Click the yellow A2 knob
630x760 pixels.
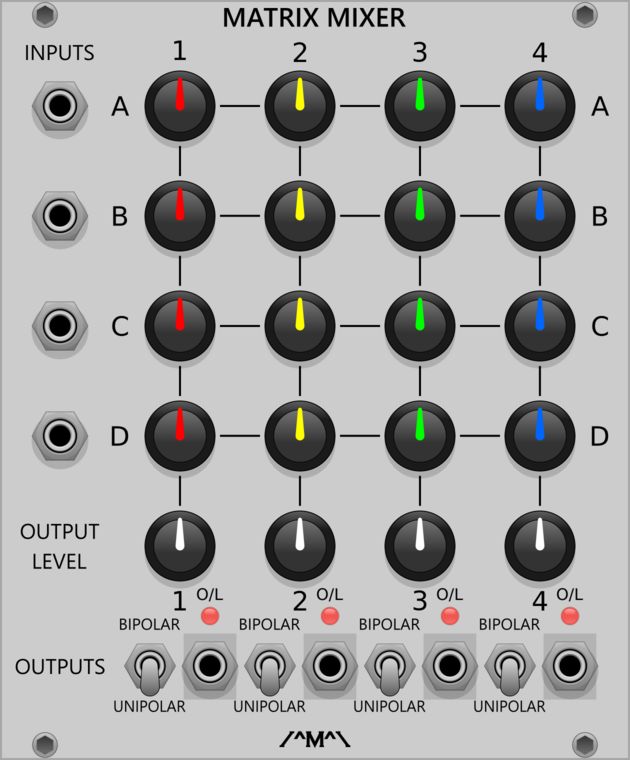click(300, 106)
